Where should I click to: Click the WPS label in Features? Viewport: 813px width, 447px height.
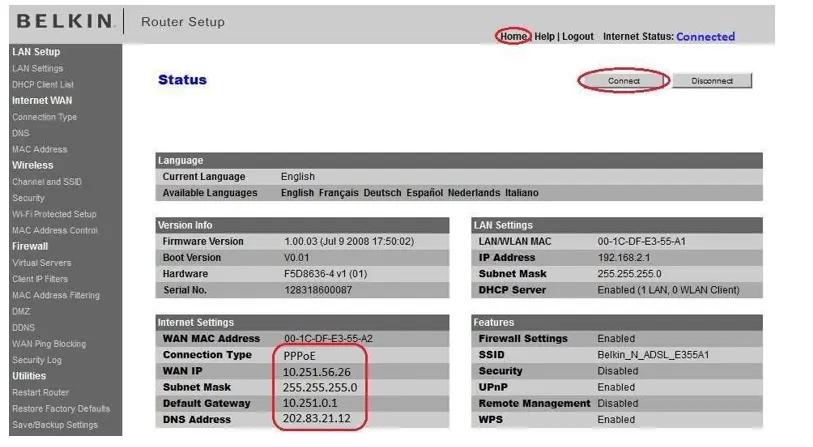pos(490,420)
